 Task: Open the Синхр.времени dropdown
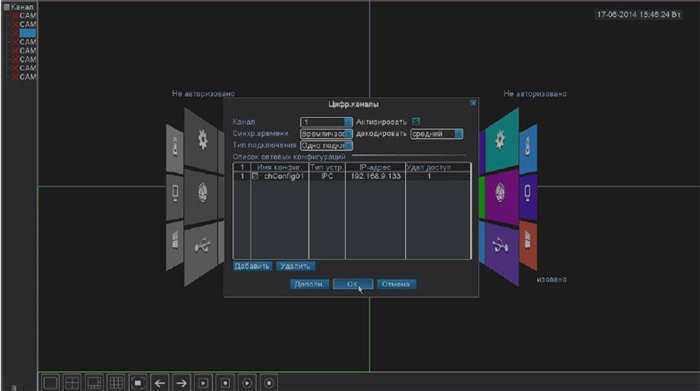click(326, 133)
